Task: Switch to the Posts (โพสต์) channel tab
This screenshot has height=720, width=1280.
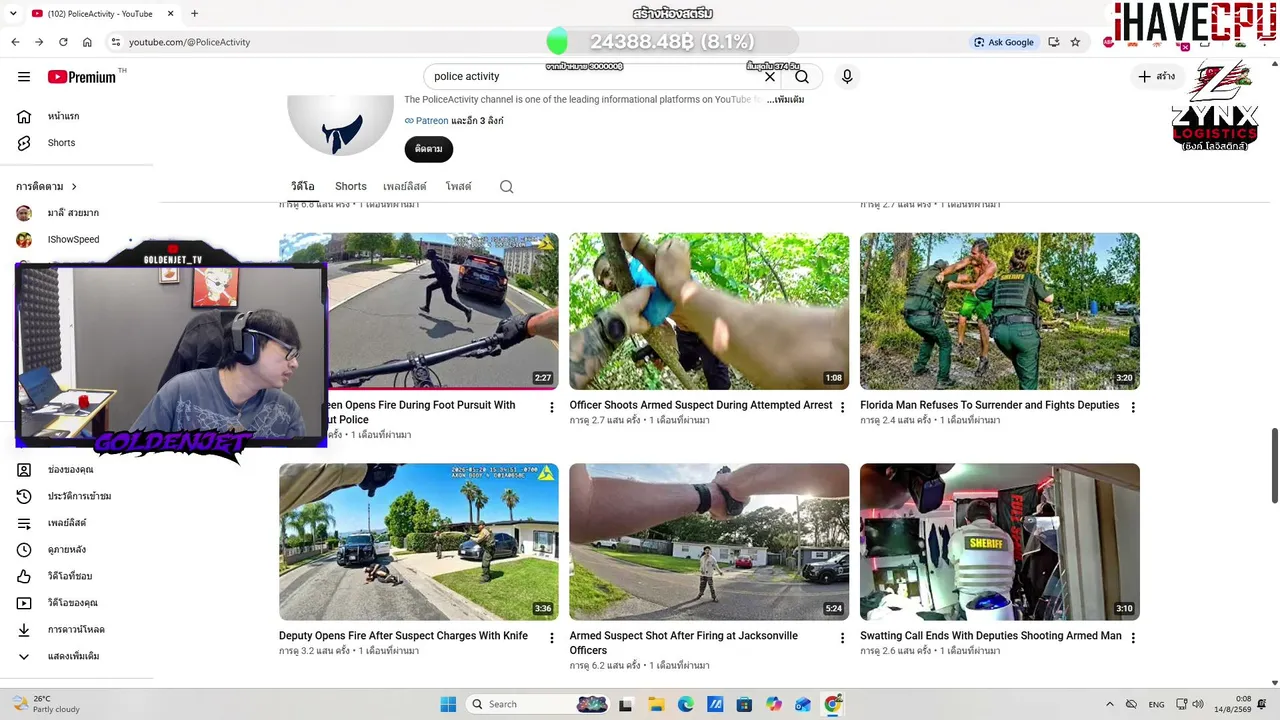Action: click(459, 187)
